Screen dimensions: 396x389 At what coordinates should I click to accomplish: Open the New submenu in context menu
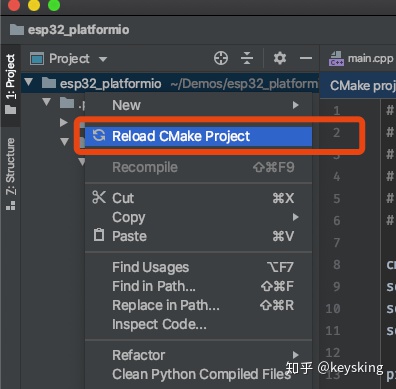pos(198,105)
